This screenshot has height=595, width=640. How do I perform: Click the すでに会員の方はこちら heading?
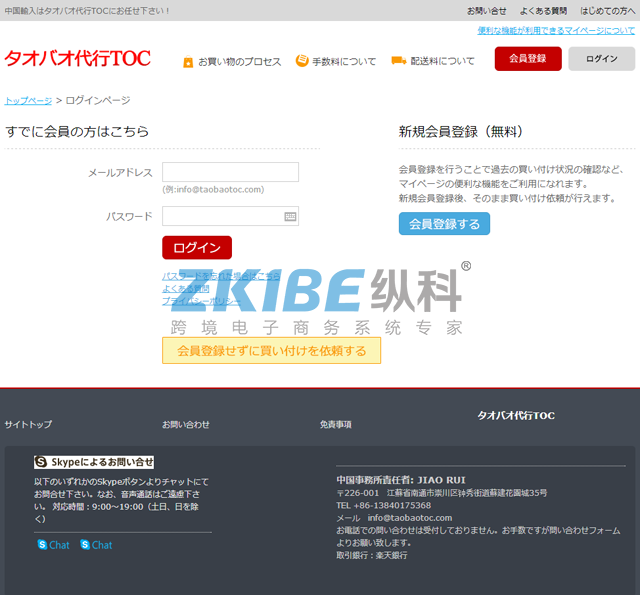[77, 131]
